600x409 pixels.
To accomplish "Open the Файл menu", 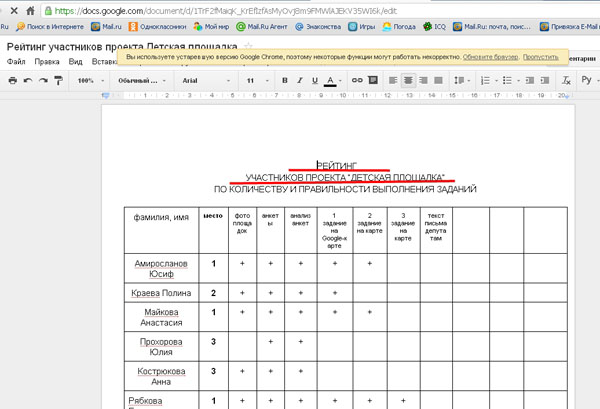I will 15,61.
